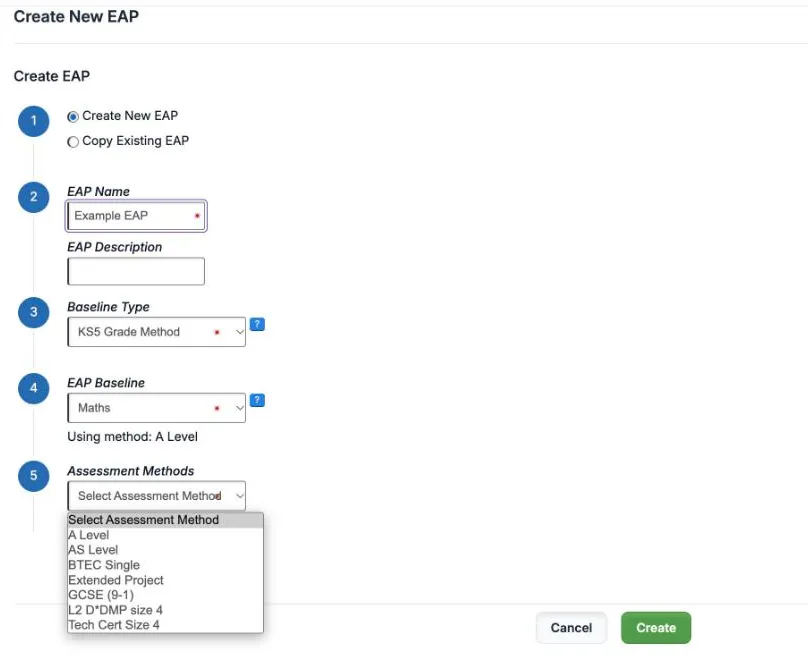Click the 'Using method: A Level' text

[x=132, y=437]
